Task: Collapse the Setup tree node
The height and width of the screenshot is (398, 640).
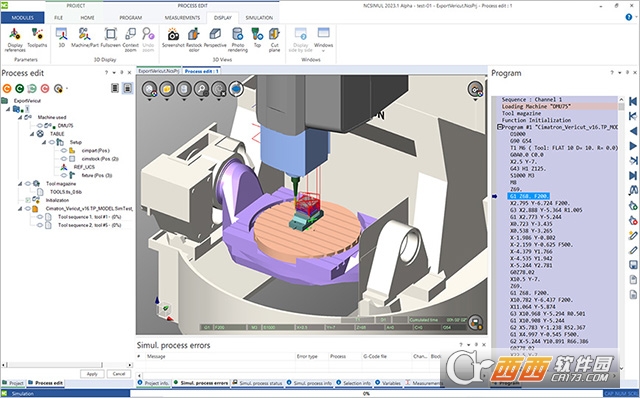Action: coord(44,142)
